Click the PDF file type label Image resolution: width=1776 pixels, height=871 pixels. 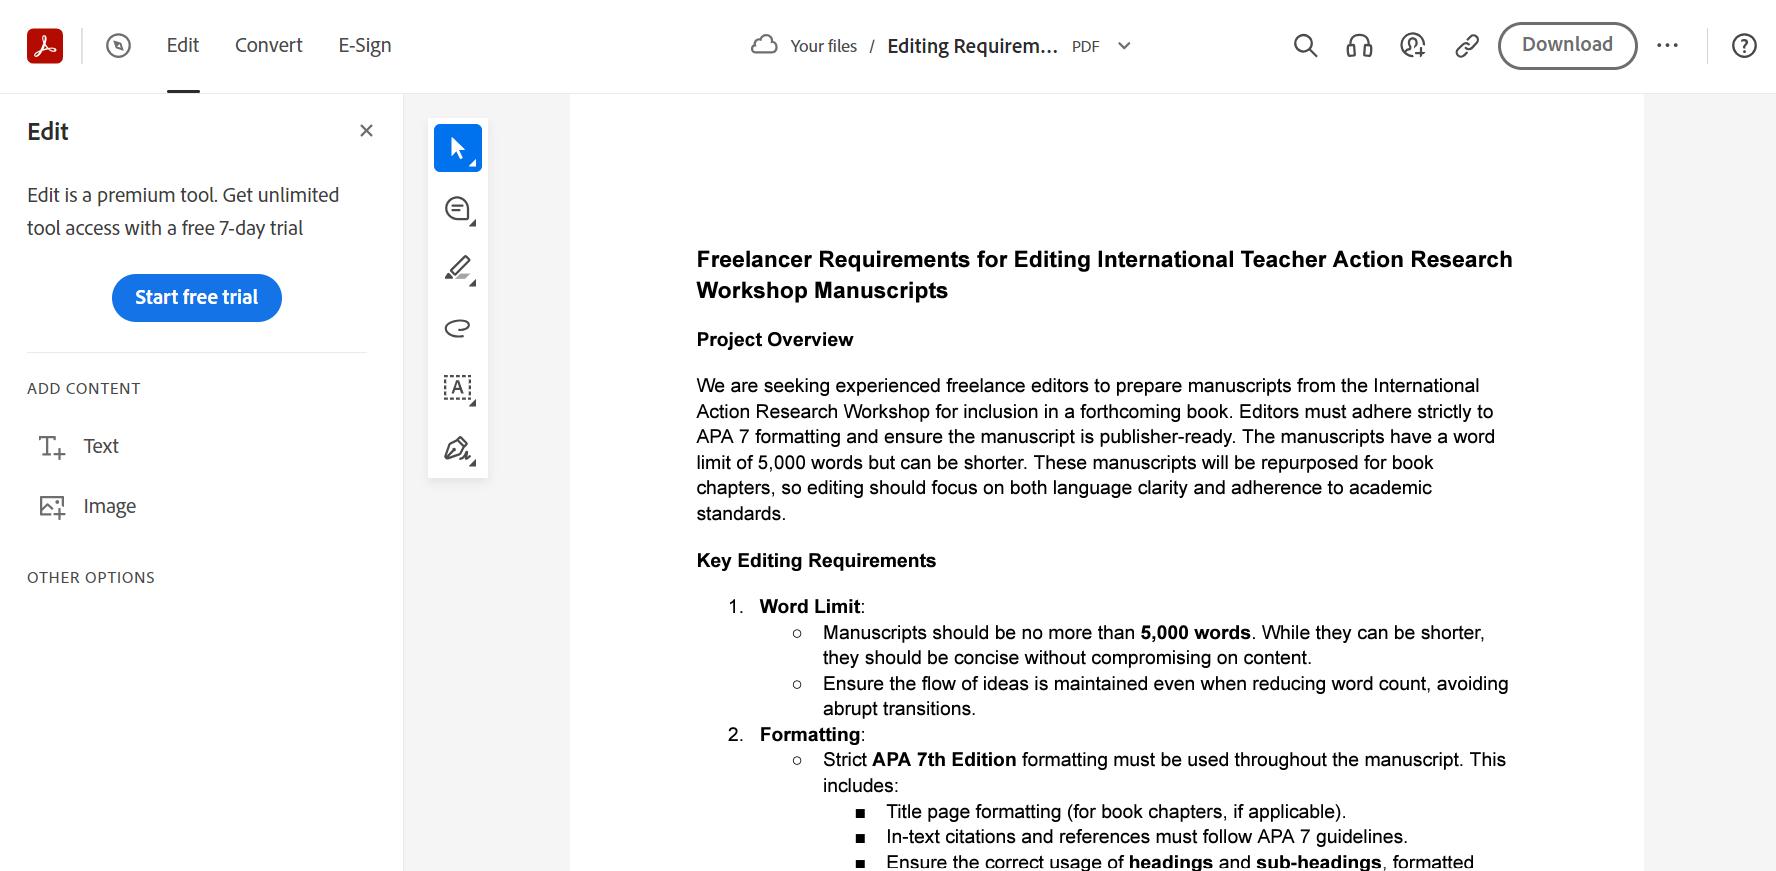click(x=1085, y=47)
